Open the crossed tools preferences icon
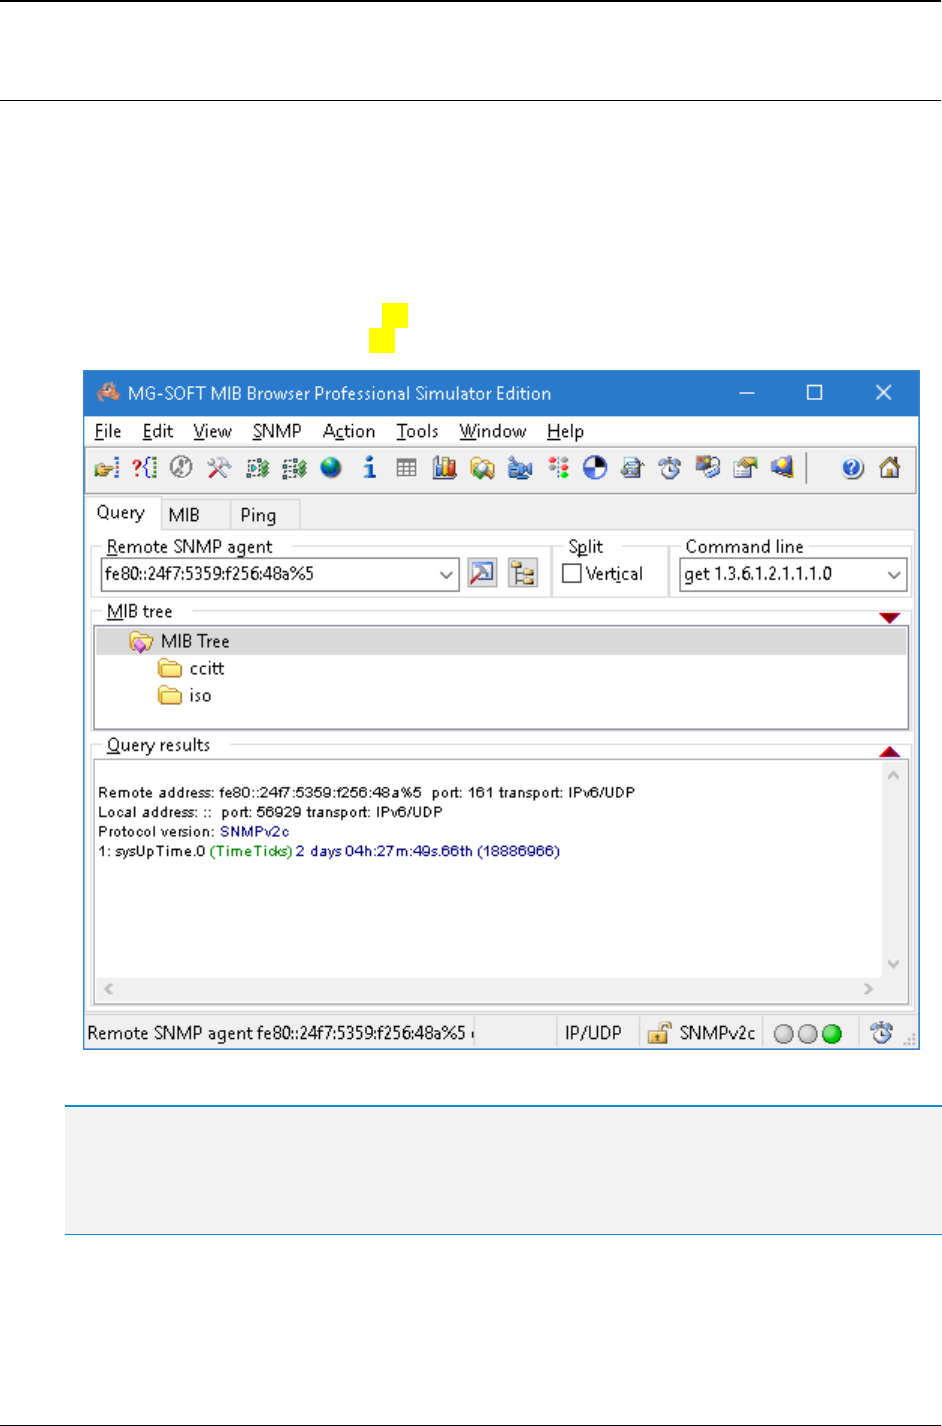The image size is (942, 1426). (x=219, y=467)
